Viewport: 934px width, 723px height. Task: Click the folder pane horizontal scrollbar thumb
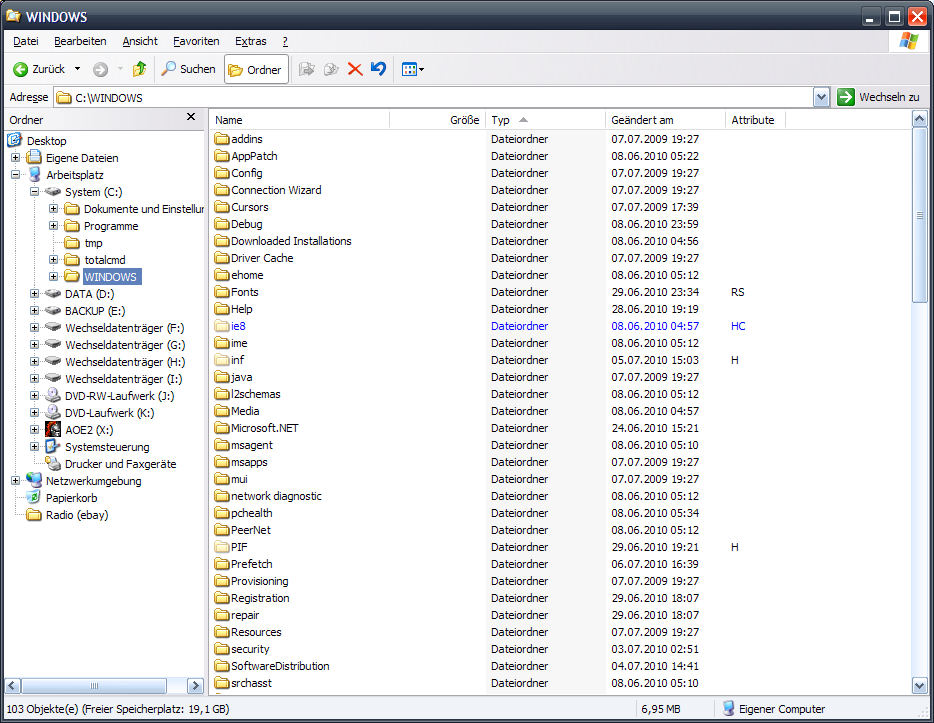[94, 685]
